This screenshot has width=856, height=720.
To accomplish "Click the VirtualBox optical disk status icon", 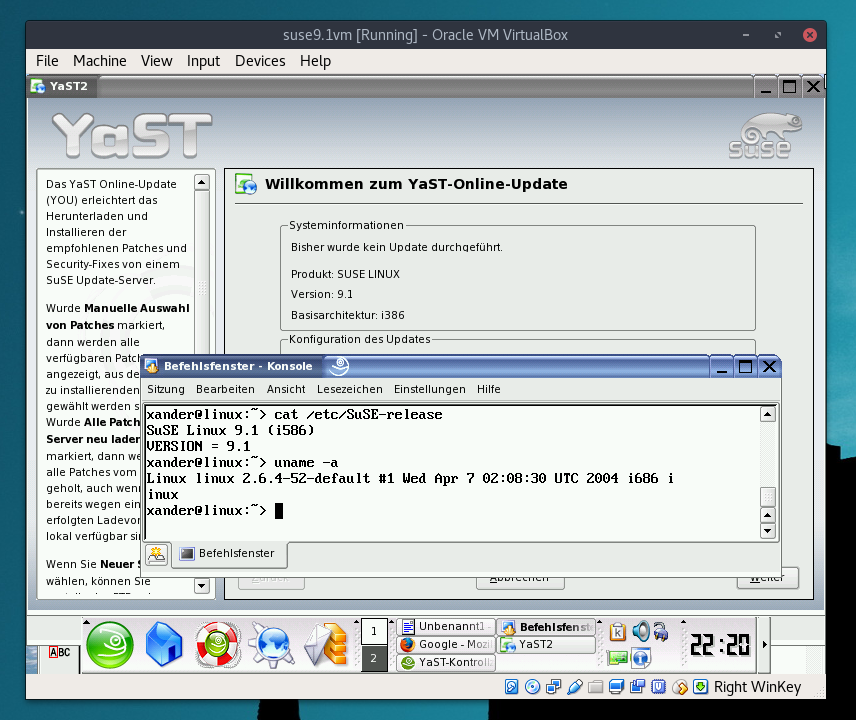I will coord(532,687).
